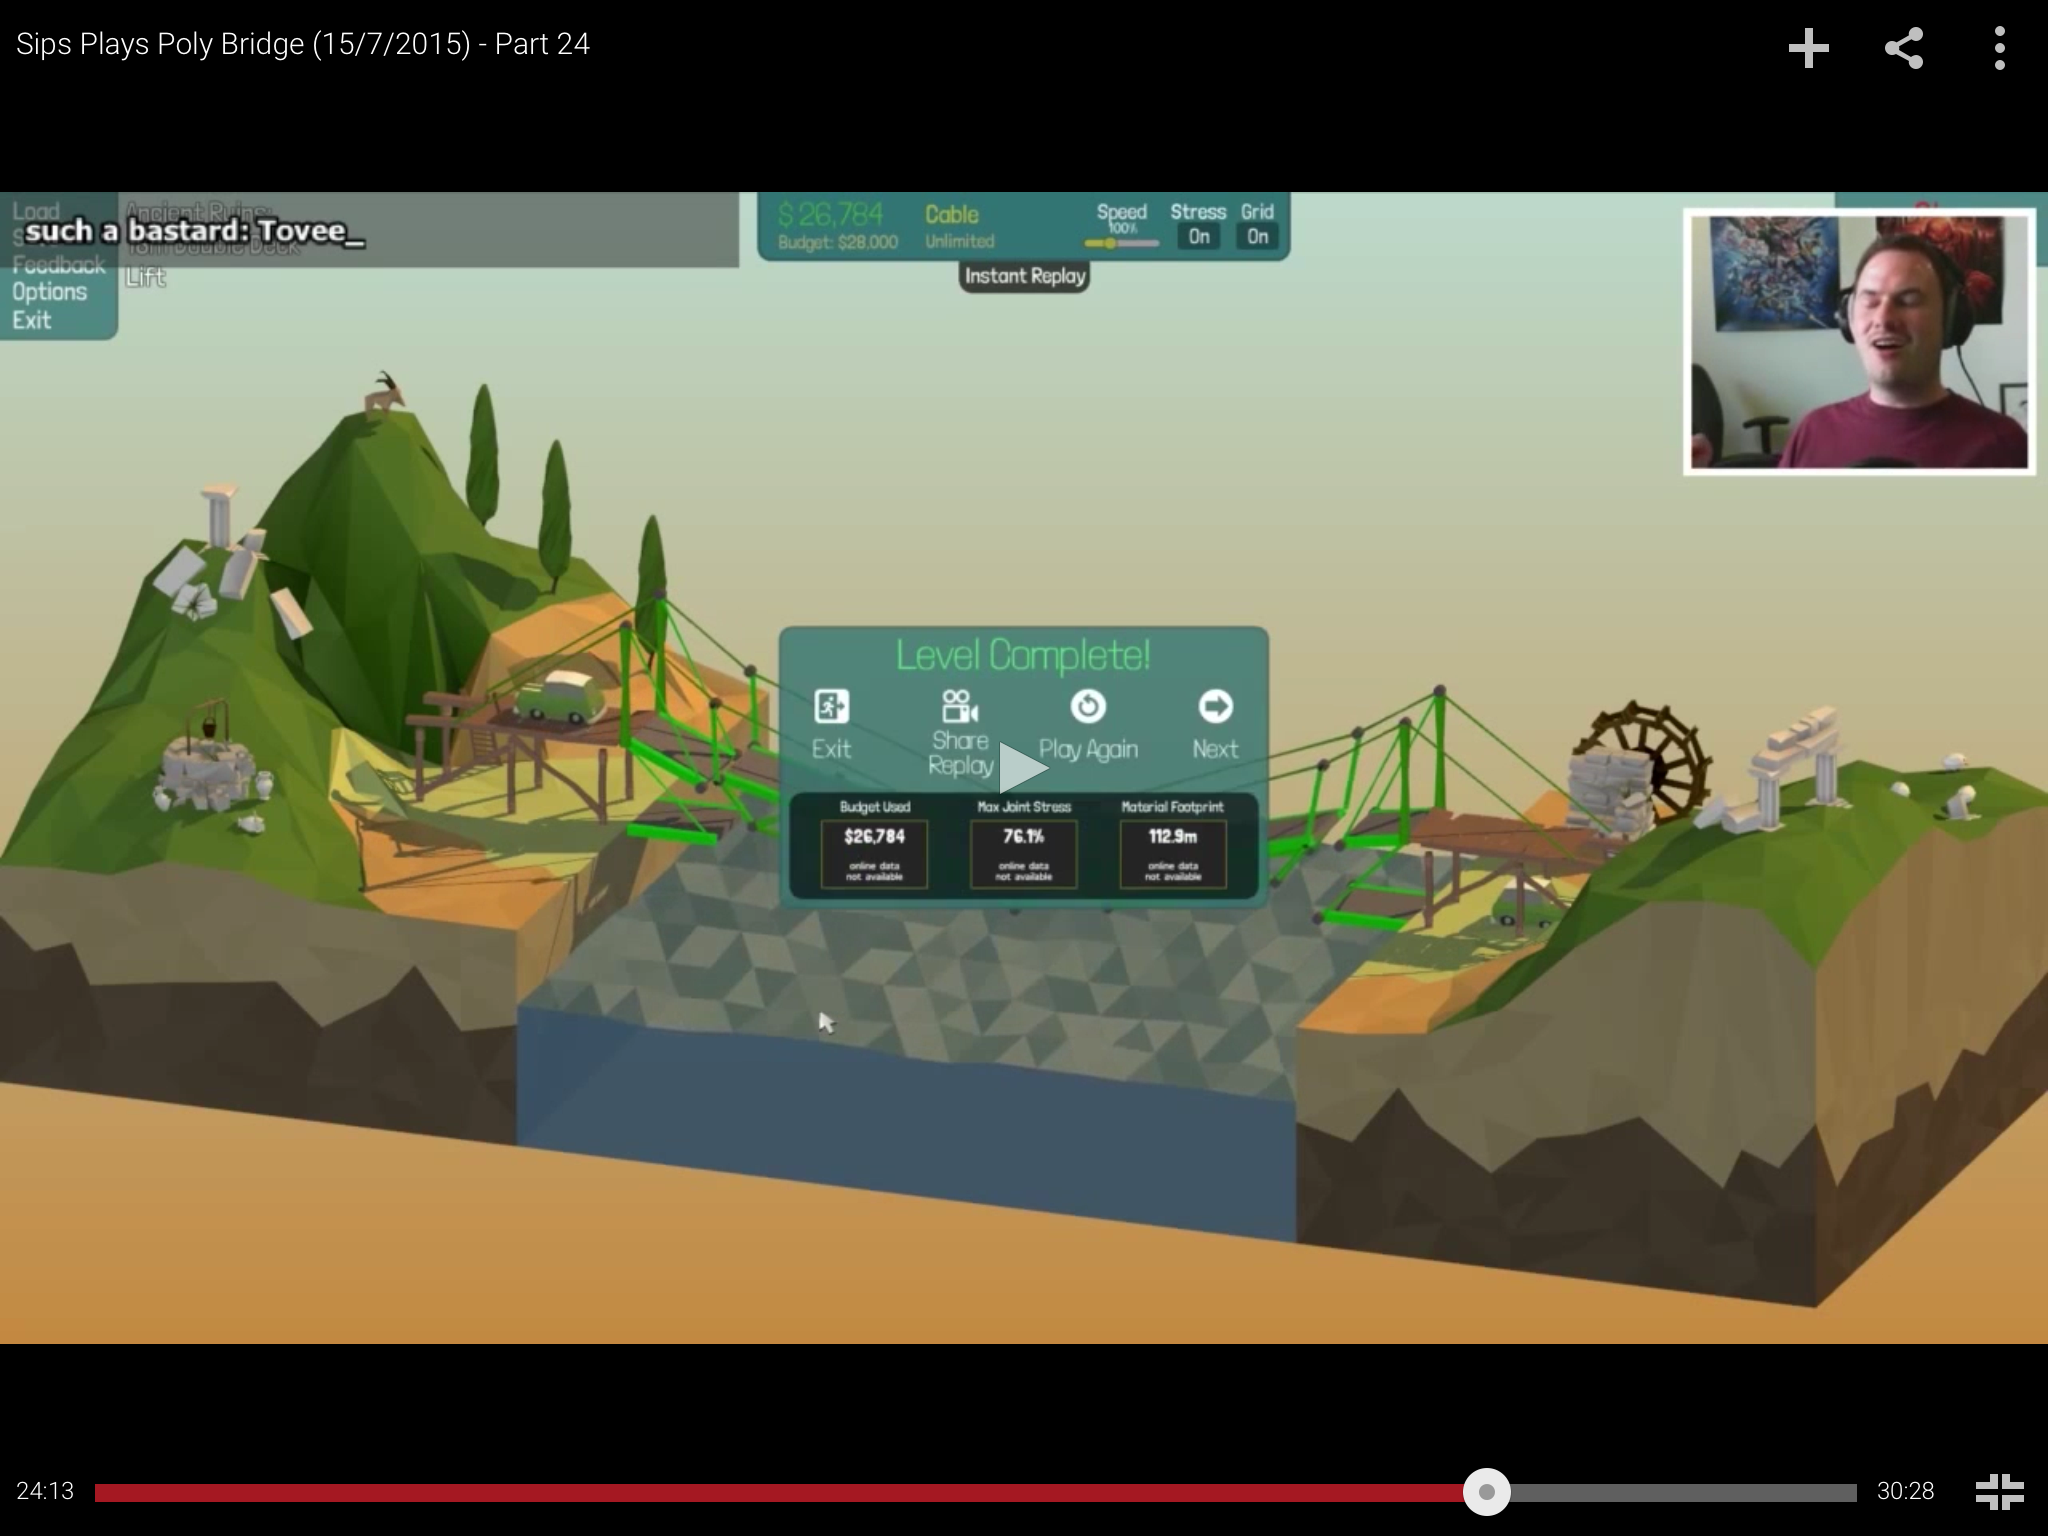Open the share icon

coord(1903,48)
